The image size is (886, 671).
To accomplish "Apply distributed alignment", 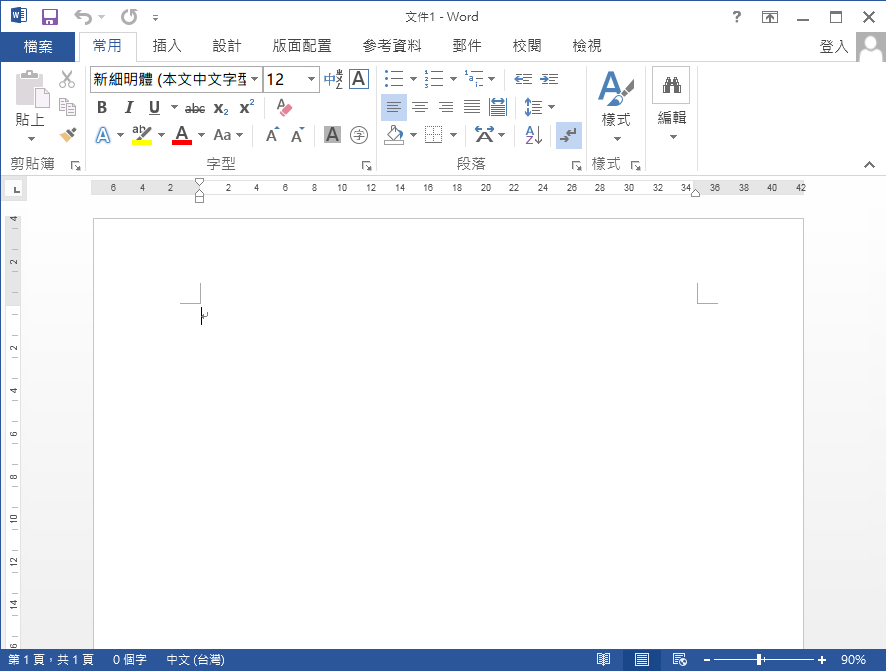I will 498,107.
